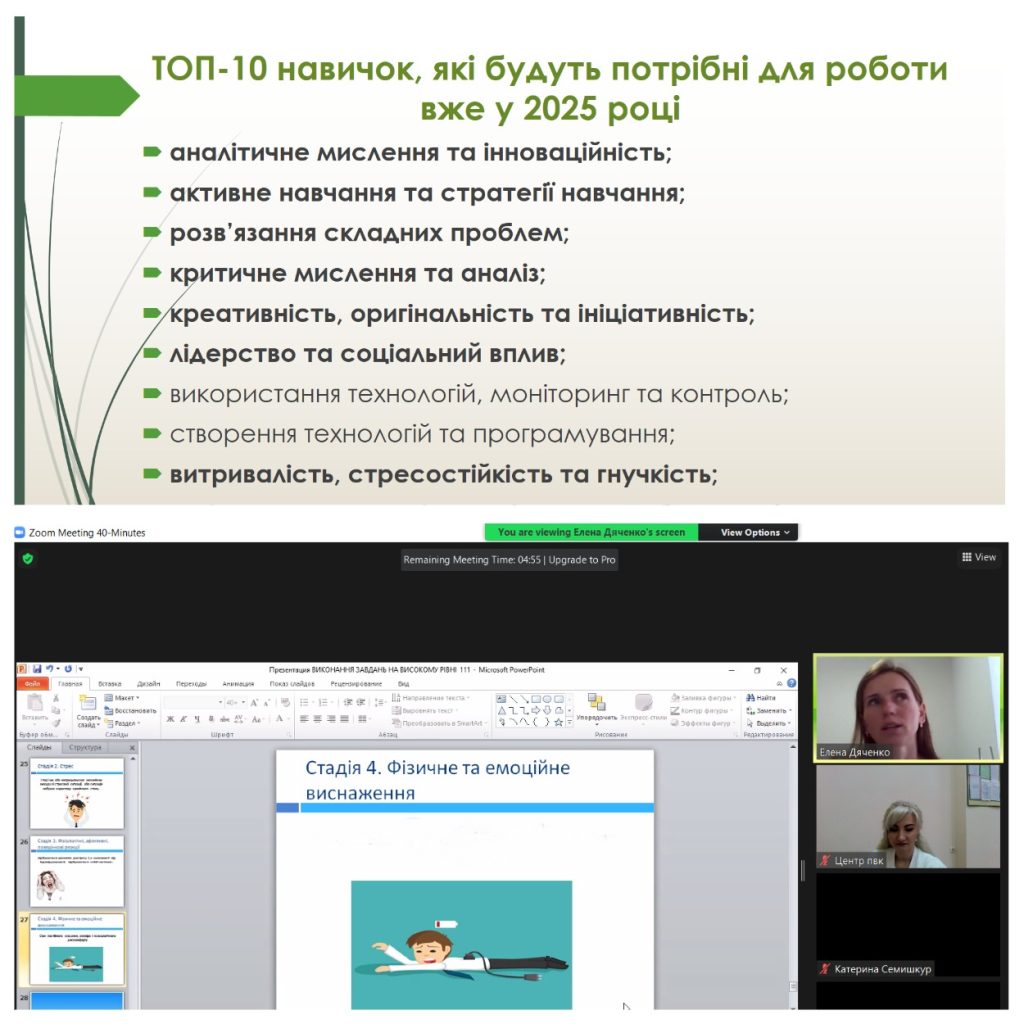Select slide 26 thumbnail in slides panel

[x=77, y=871]
